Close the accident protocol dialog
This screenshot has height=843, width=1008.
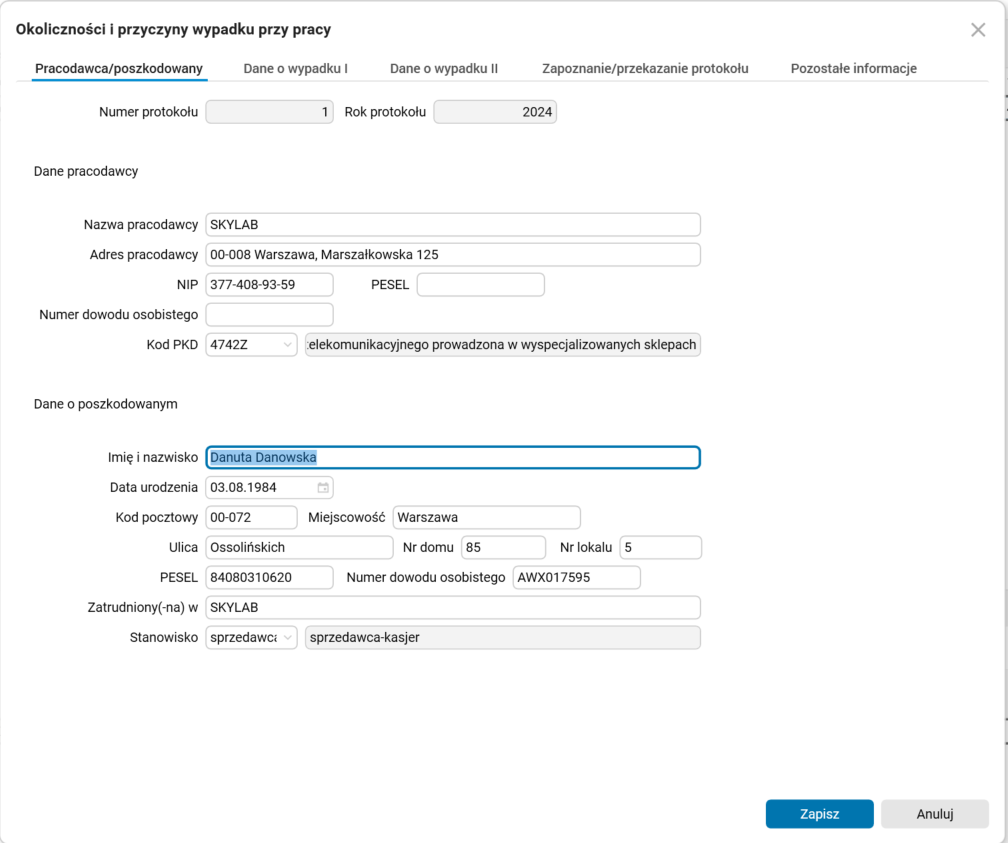coord(977,30)
